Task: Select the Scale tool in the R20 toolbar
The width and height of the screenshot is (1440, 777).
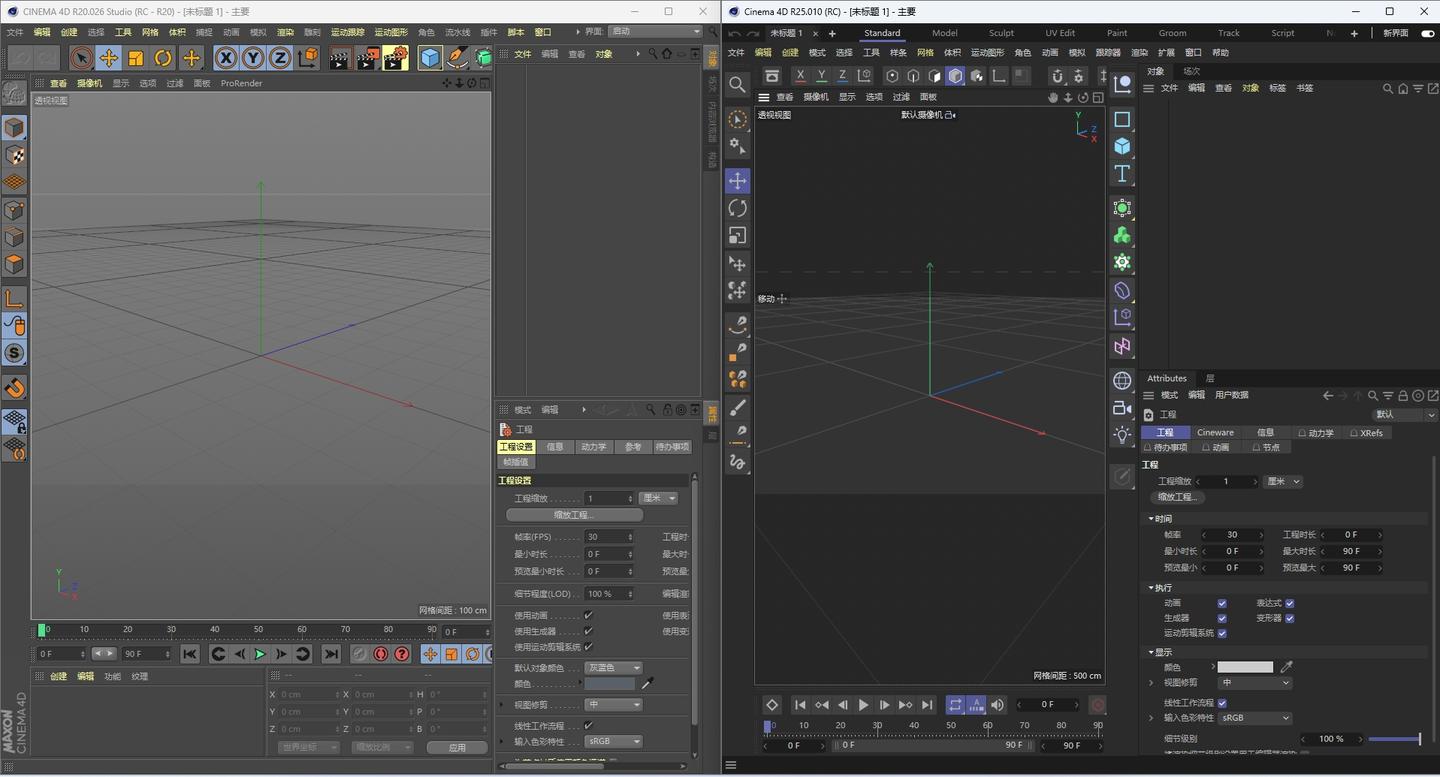Action: pyautogui.click(x=135, y=57)
